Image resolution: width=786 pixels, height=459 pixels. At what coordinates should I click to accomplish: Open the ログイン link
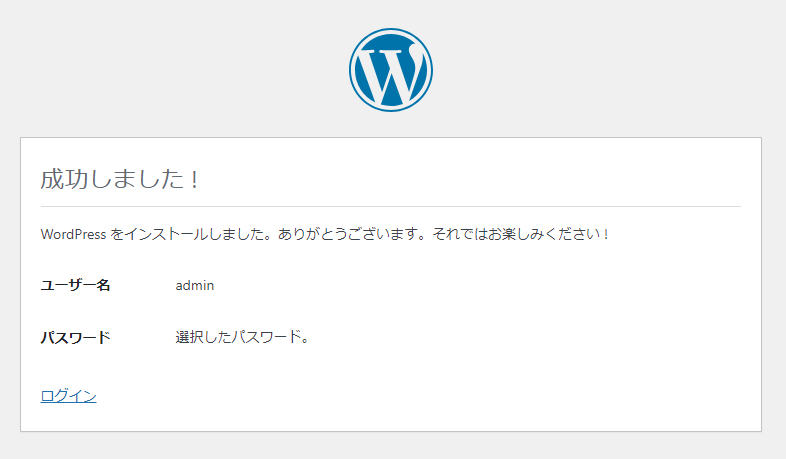tap(68, 396)
